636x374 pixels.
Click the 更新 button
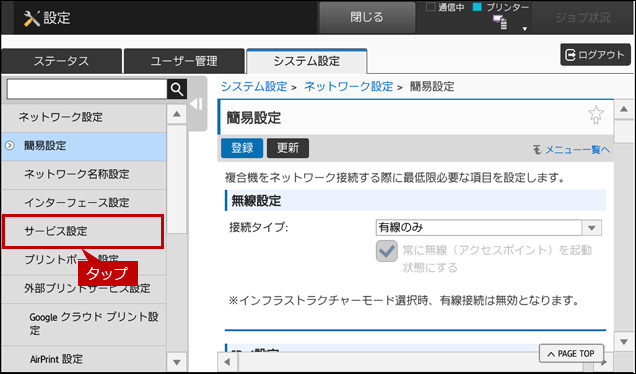(288, 148)
